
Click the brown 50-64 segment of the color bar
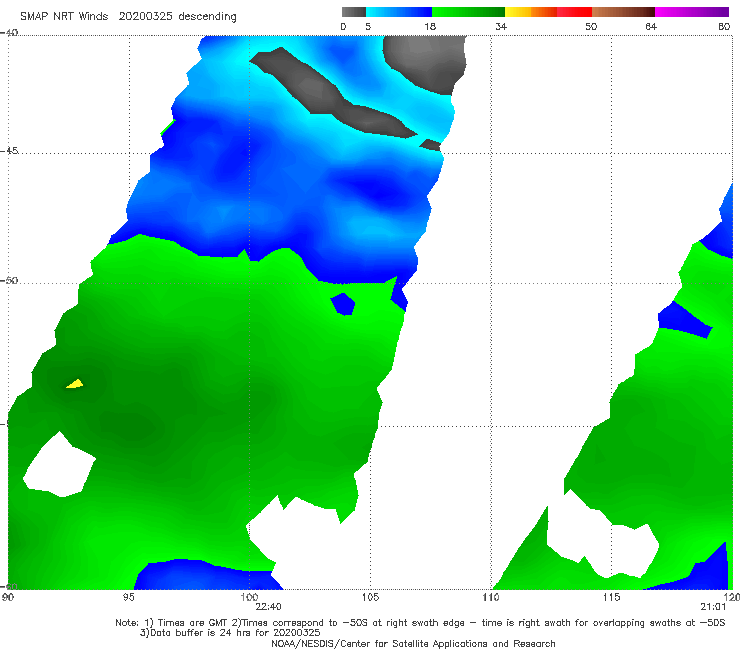coord(623,12)
